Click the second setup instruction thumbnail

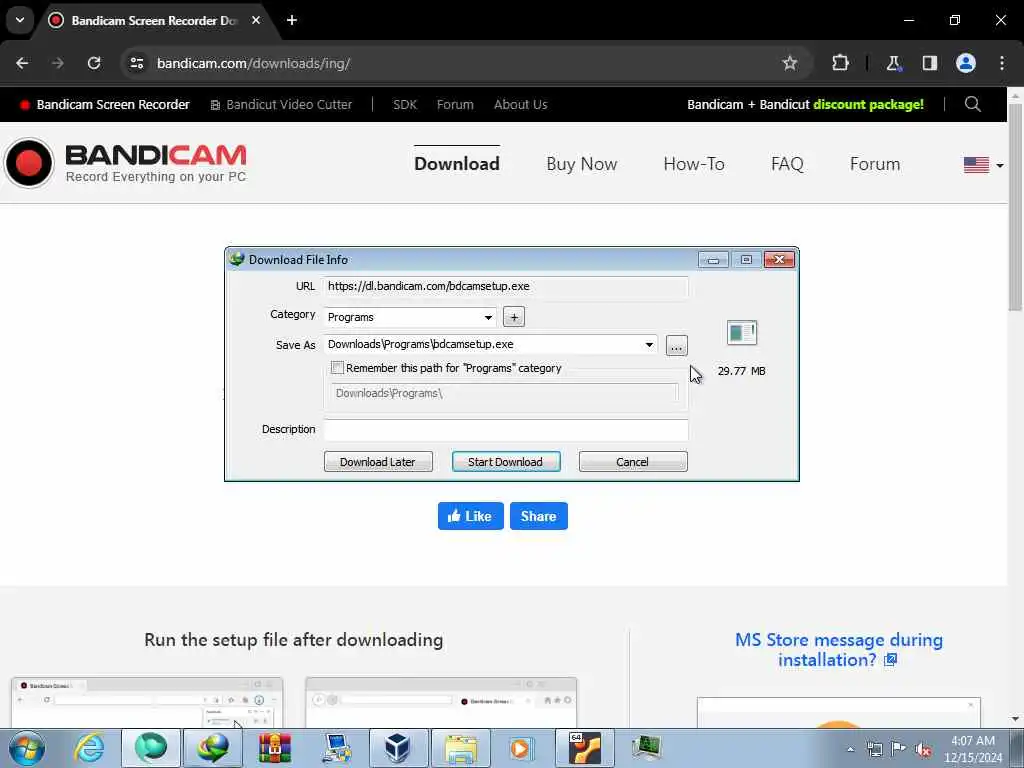coord(441,703)
